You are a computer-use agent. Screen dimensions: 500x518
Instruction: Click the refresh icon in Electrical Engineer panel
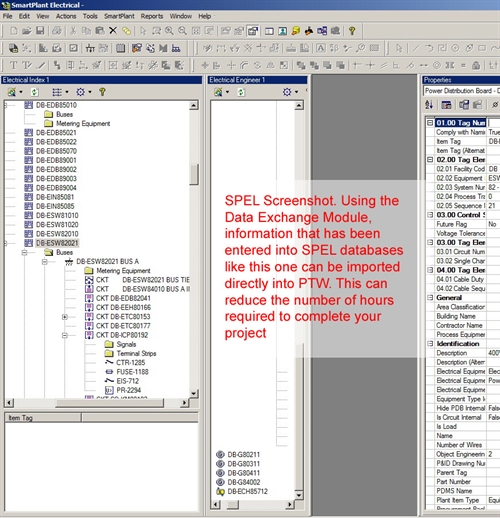point(241,92)
